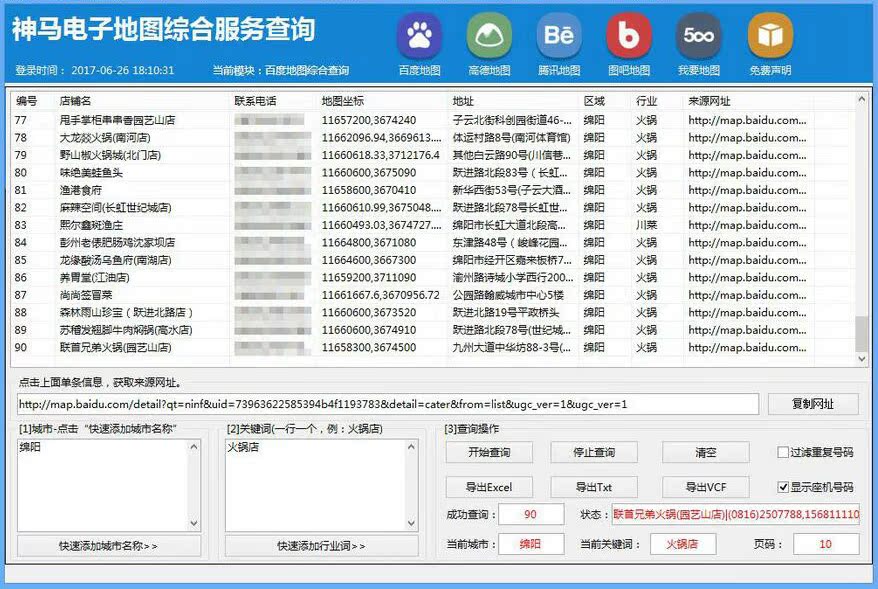Image resolution: width=878 pixels, height=589 pixels.
Task: Select row 熙尔鑫斑渔庄
Action: click(x=433, y=225)
